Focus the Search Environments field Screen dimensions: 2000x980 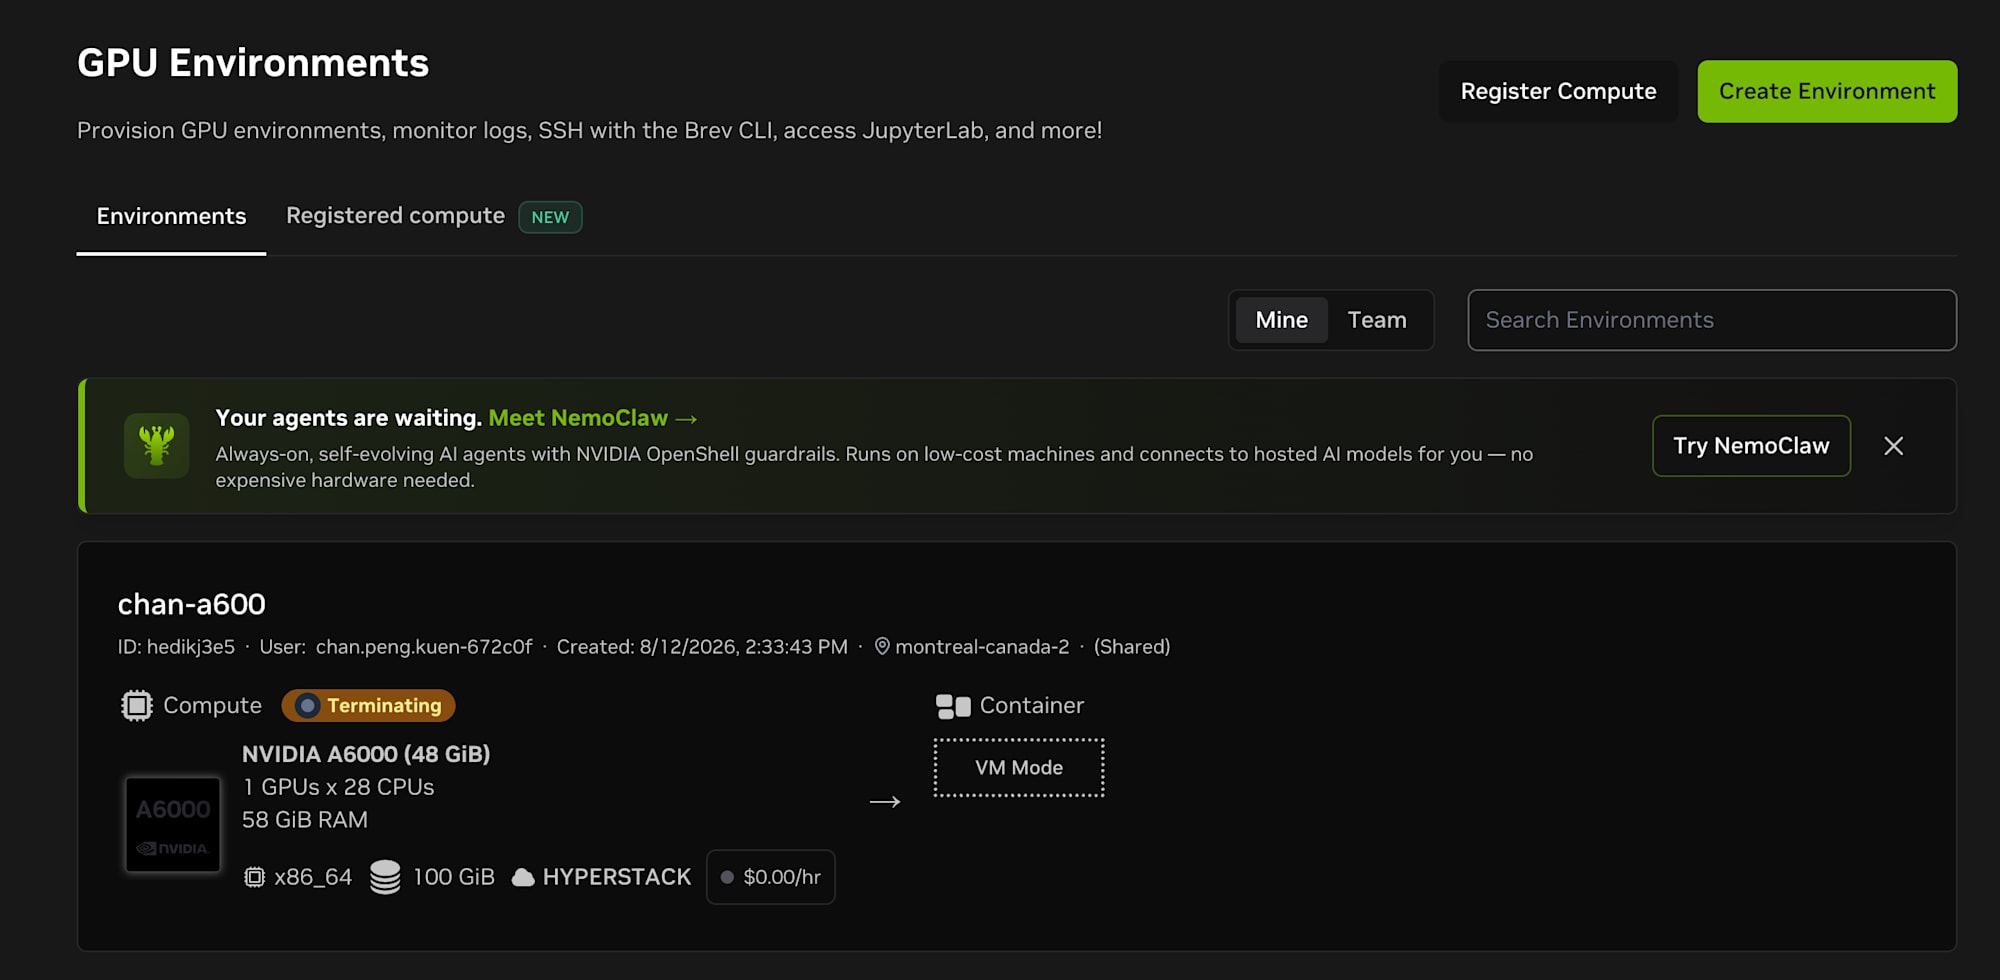pos(1712,320)
